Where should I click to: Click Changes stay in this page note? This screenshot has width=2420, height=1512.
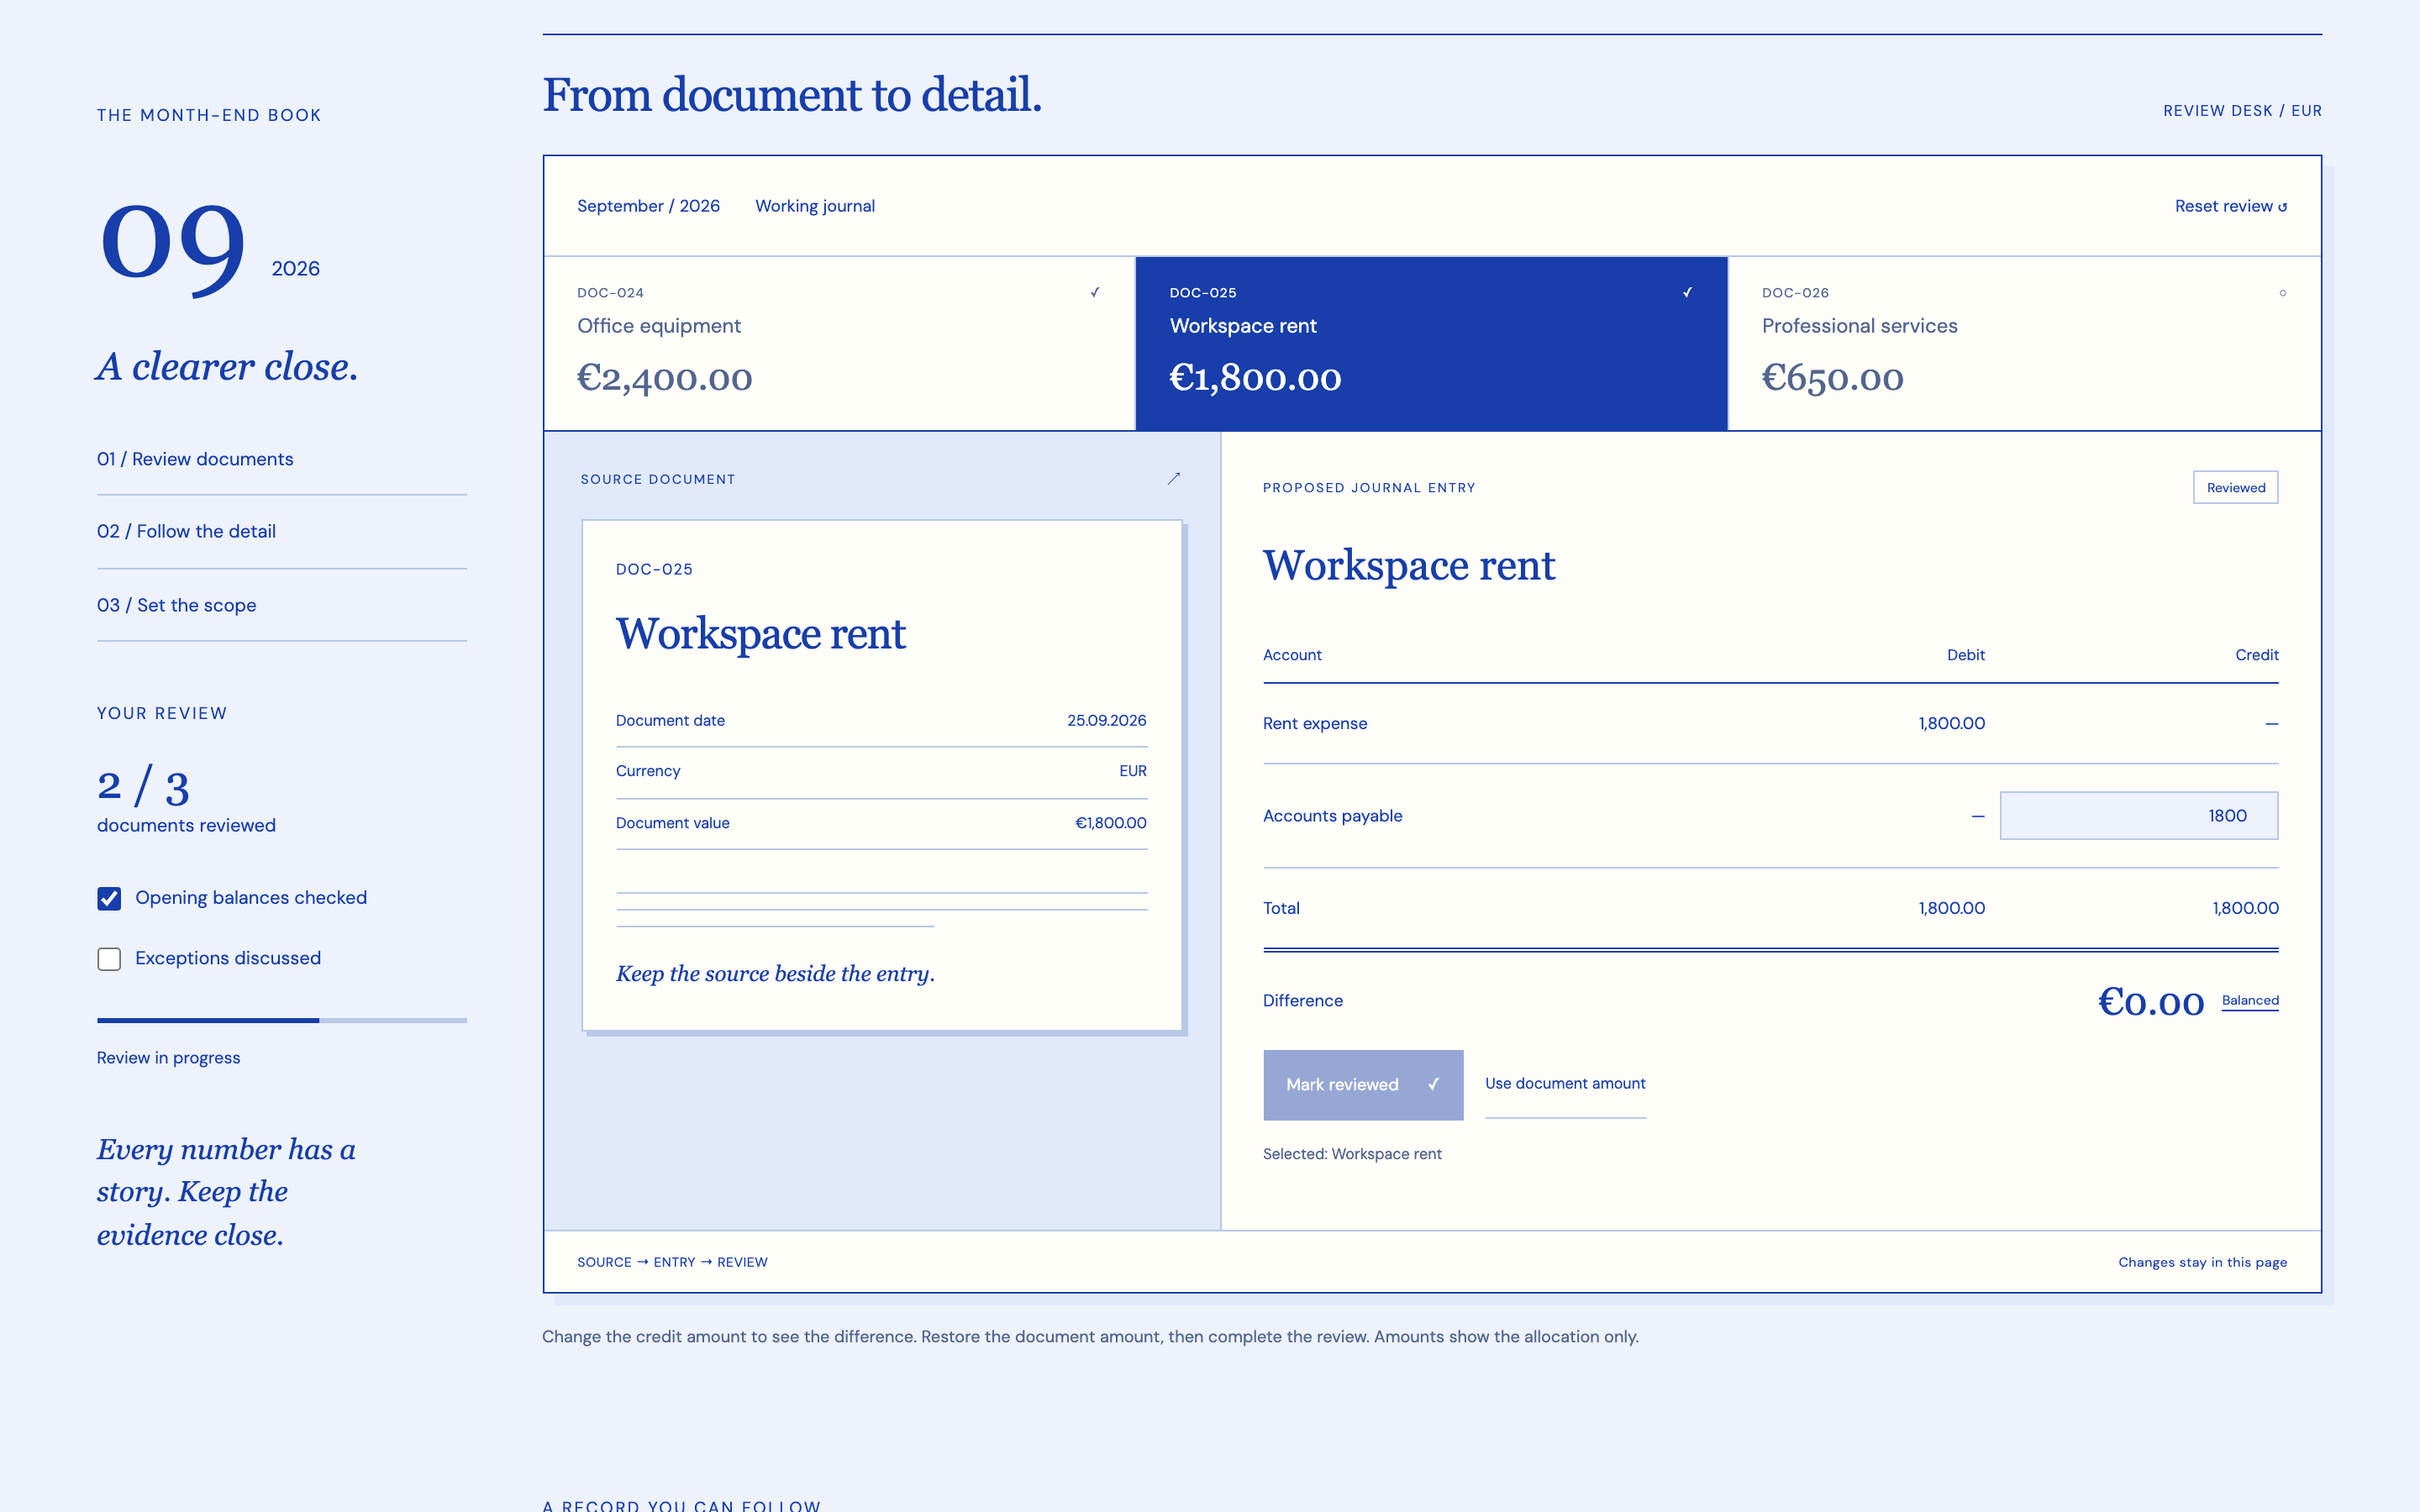click(2202, 1262)
